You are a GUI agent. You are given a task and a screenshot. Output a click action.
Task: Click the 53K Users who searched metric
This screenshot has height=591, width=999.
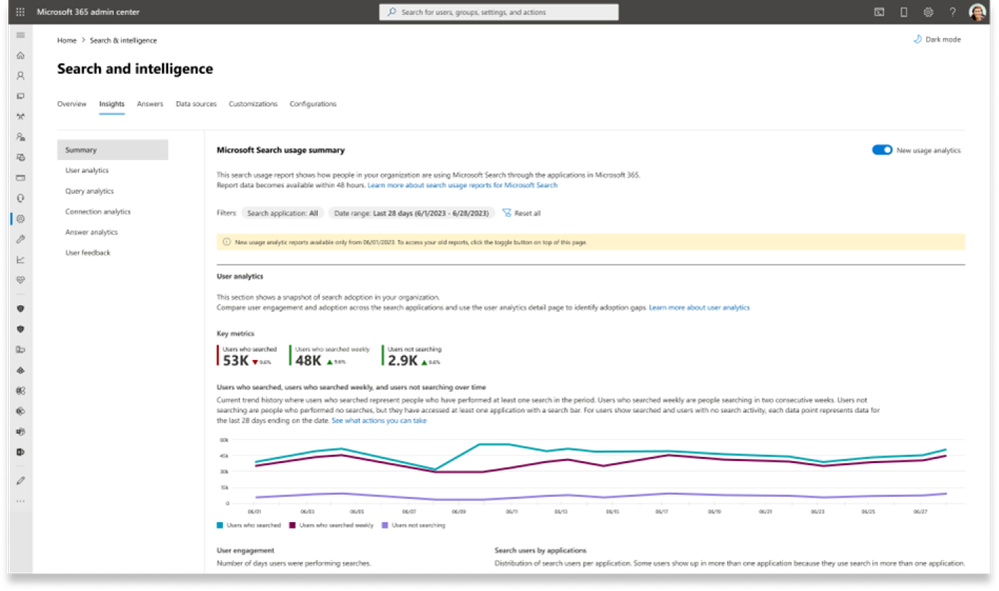pyautogui.click(x=248, y=357)
